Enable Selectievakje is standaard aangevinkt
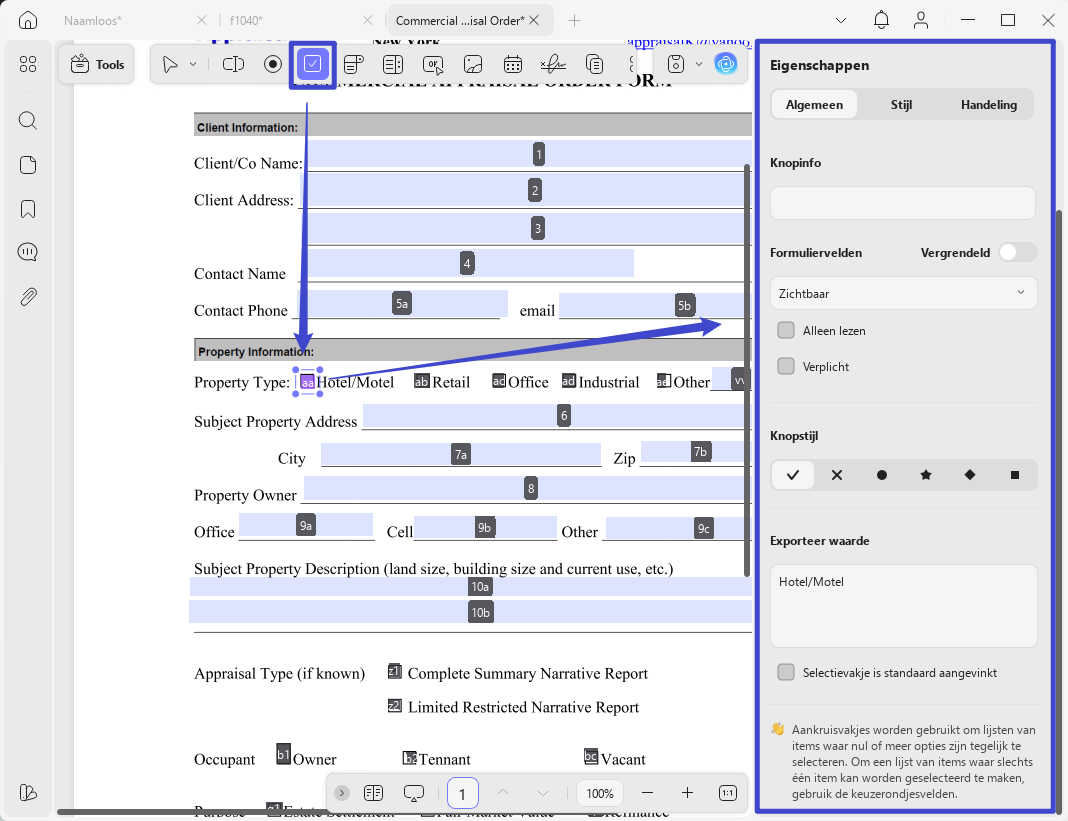 click(x=786, y=672)
